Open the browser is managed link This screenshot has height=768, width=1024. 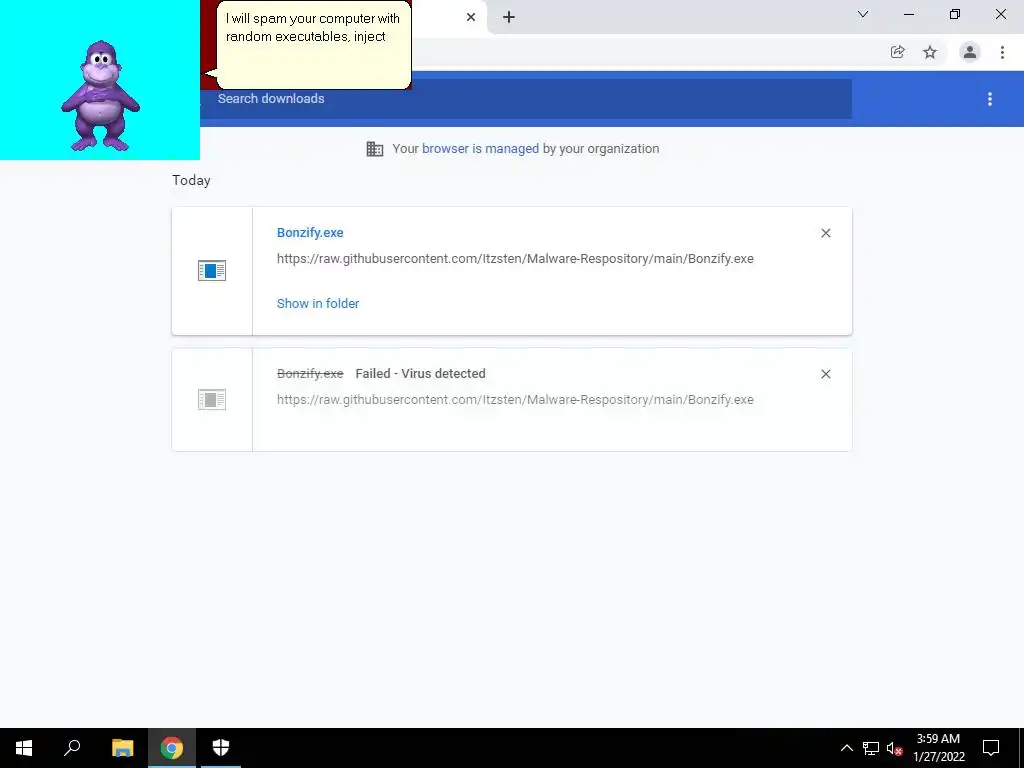coord(480,149)
